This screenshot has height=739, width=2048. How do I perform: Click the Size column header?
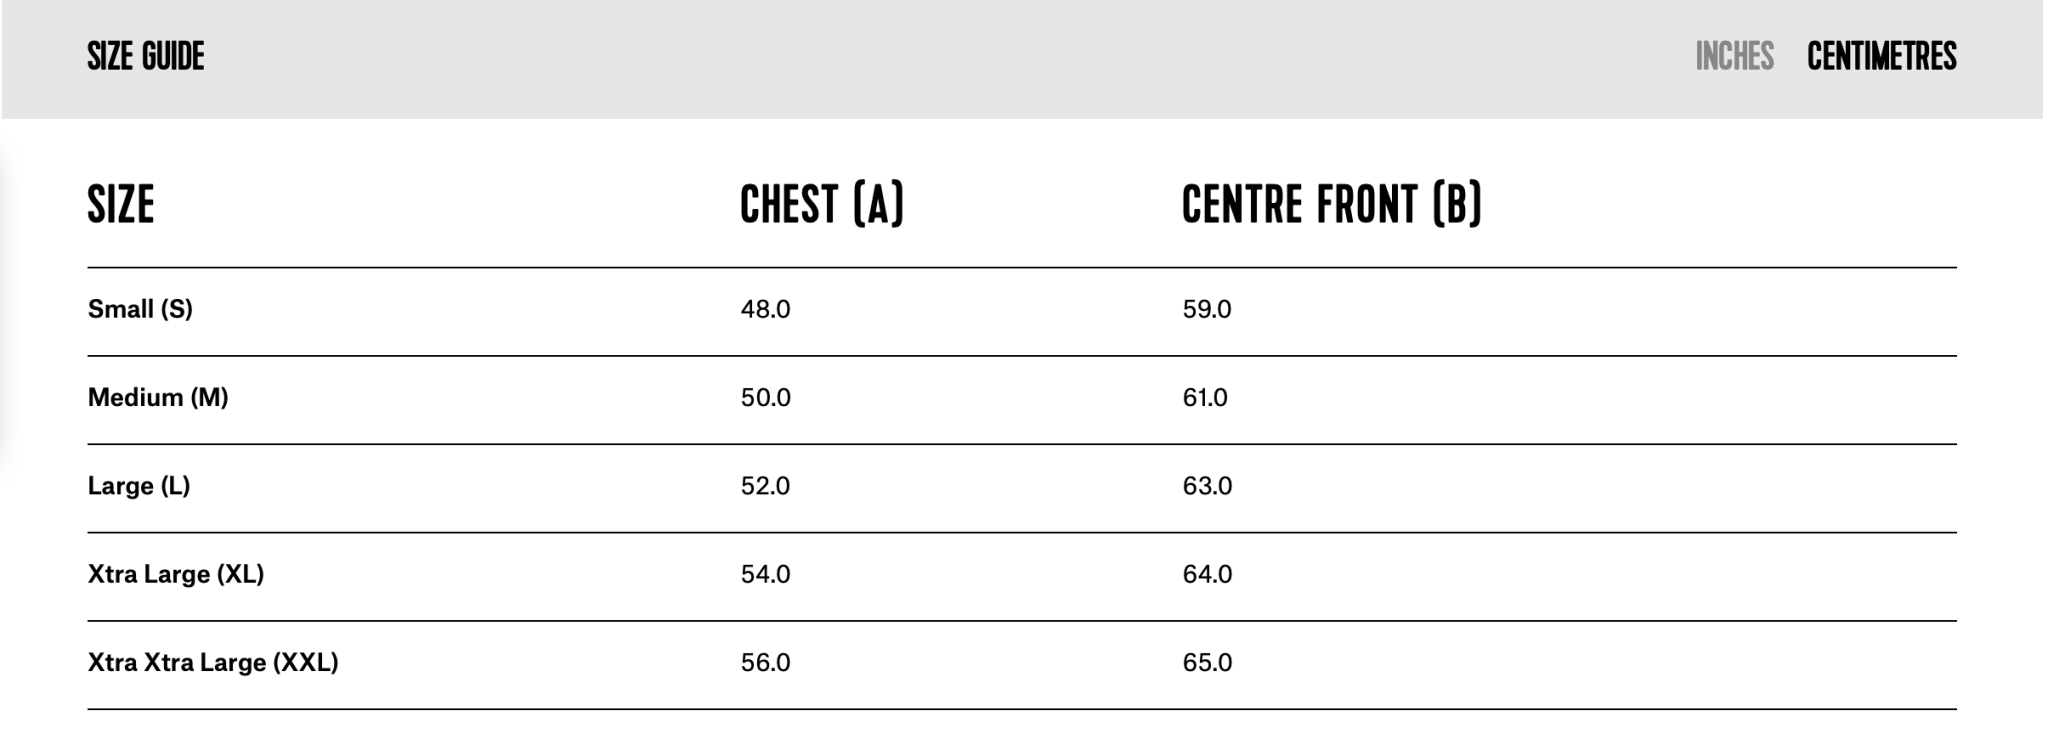point(121,205)
